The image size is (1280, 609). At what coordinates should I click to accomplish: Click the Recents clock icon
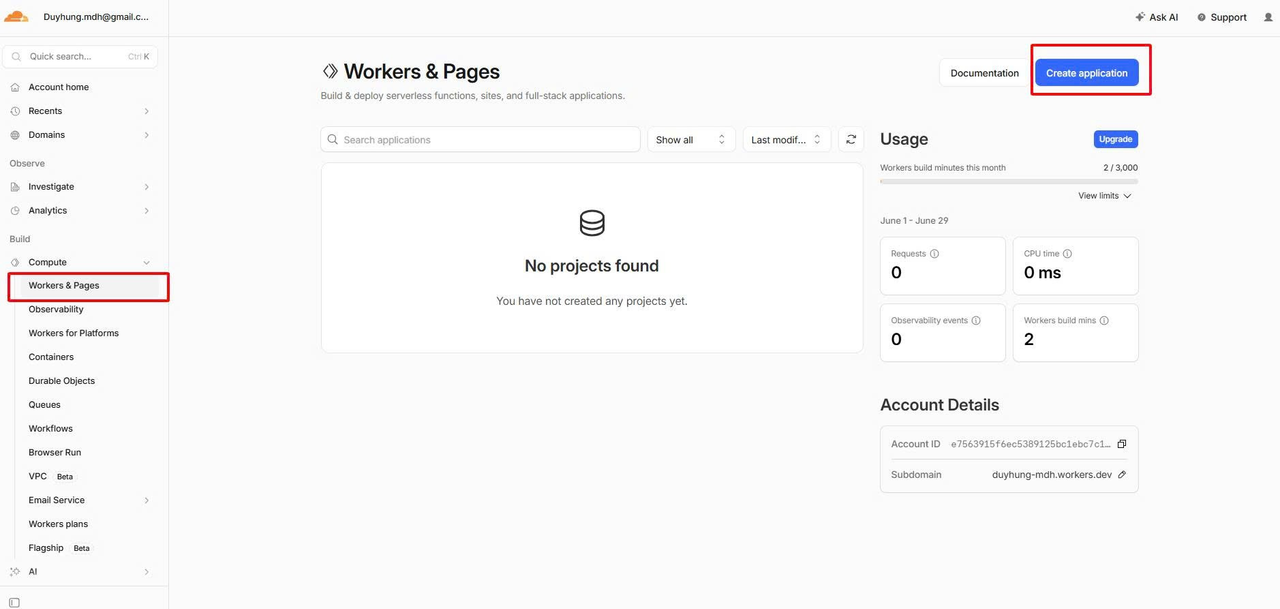pyautogui.click(x=15, y=111)
